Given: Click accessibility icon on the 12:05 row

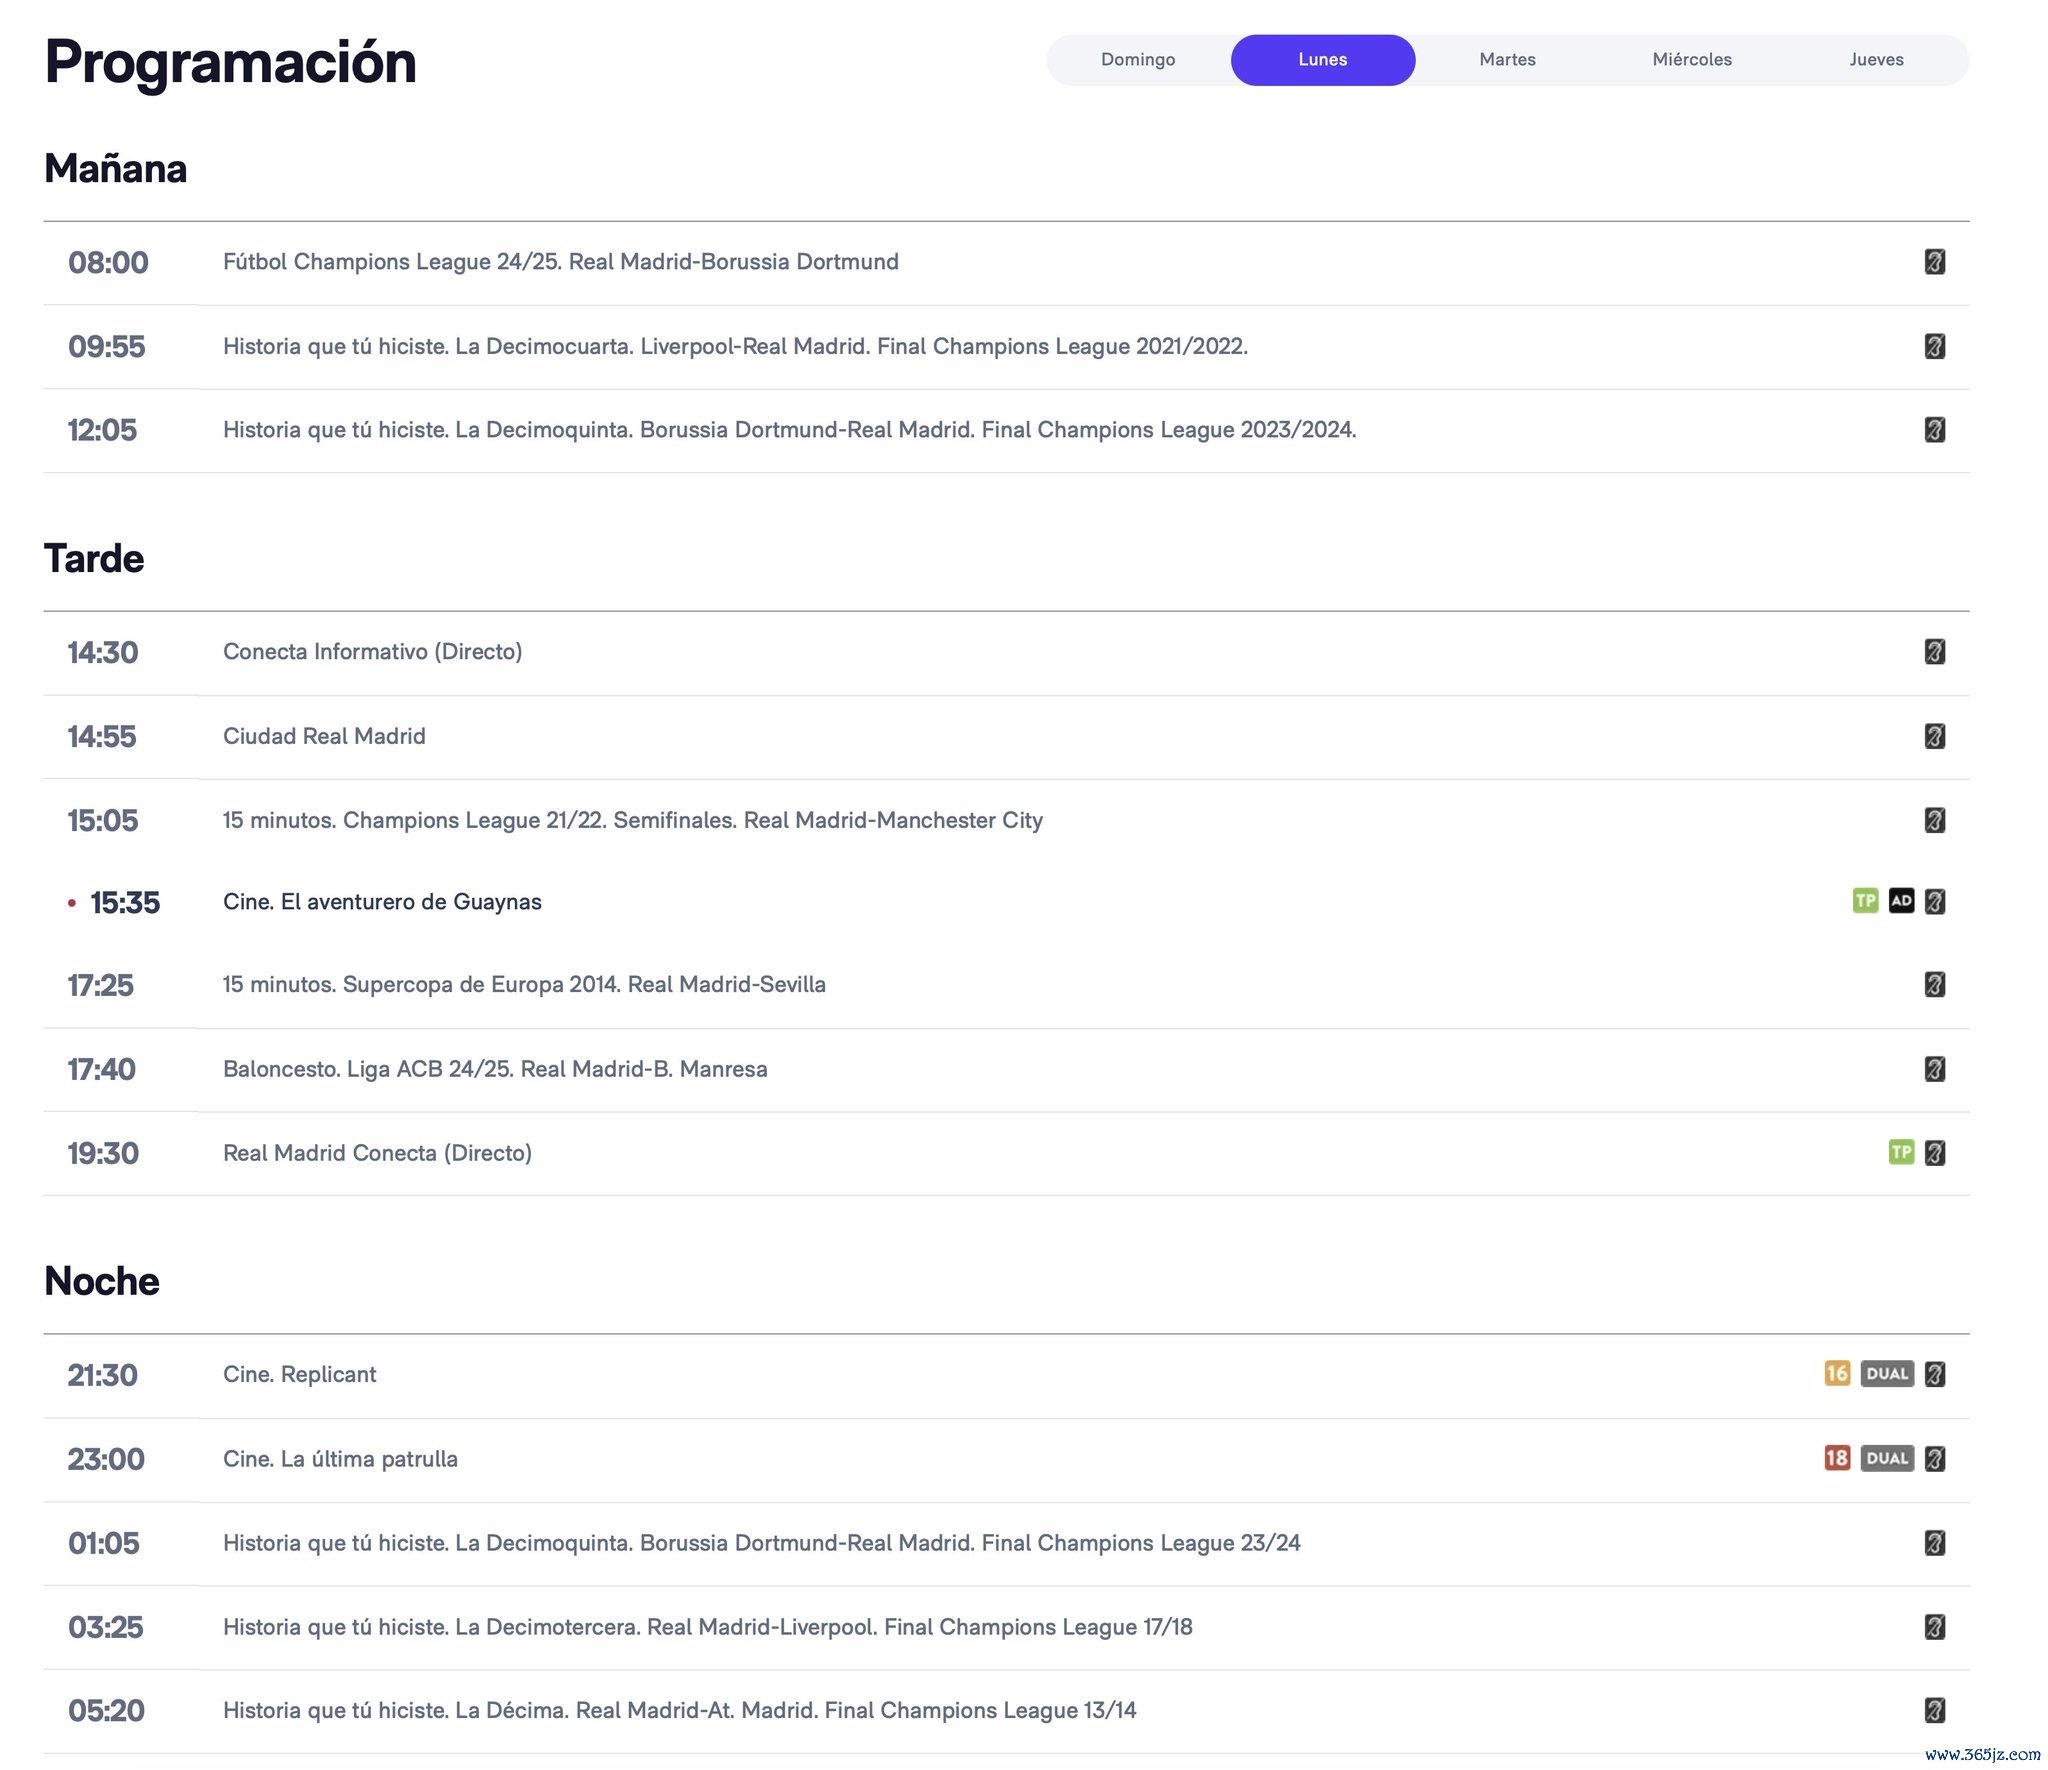Looking at the screenshot, I should (x=1934, y=430).
